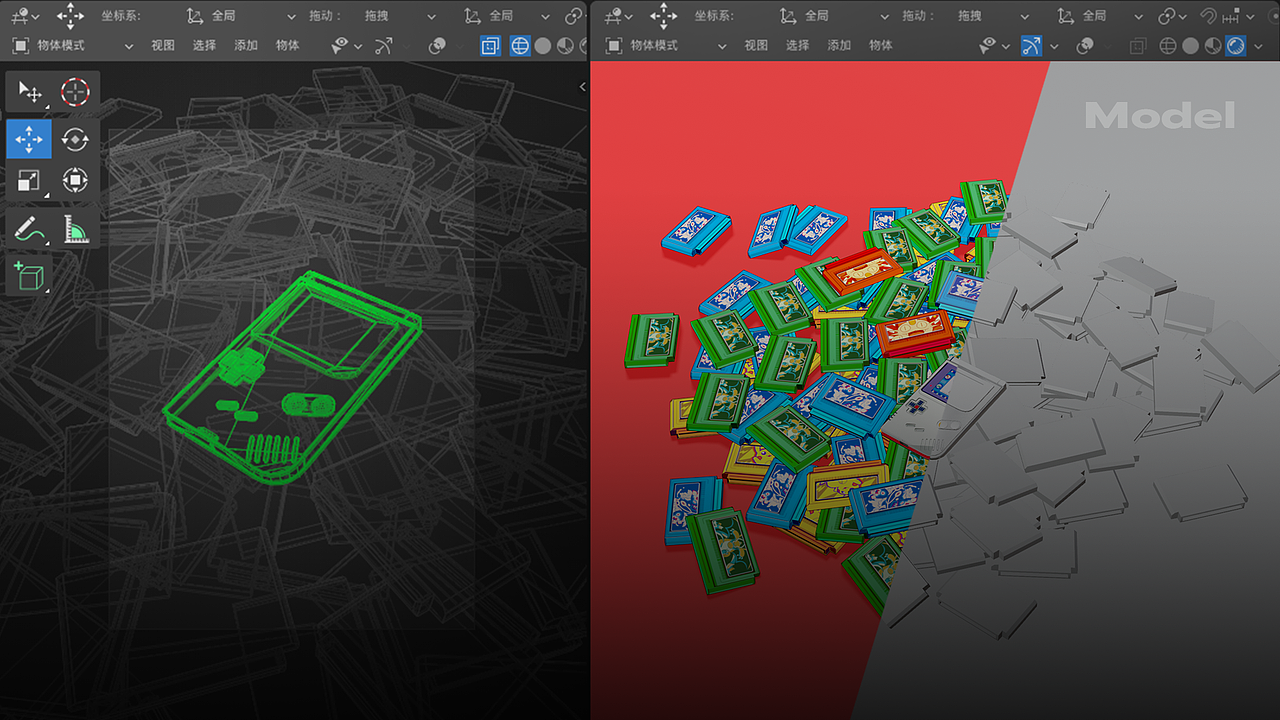Toggle X-ray in the left viewport
This screenshot has height=720, width=1280.
point(490,46)
